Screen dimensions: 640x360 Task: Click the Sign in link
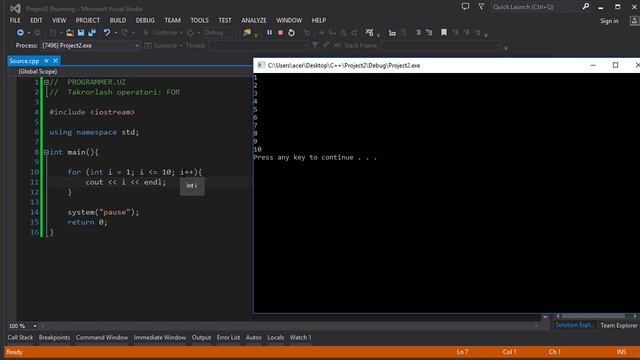609,21
